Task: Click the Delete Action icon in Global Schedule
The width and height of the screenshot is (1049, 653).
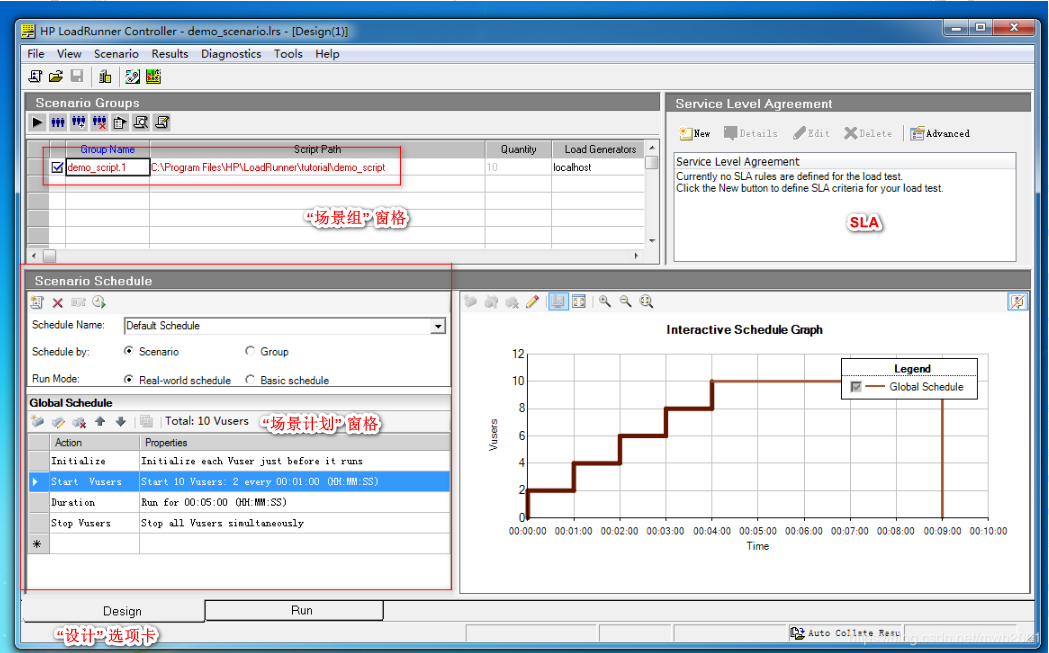Action: coord(79,422)
